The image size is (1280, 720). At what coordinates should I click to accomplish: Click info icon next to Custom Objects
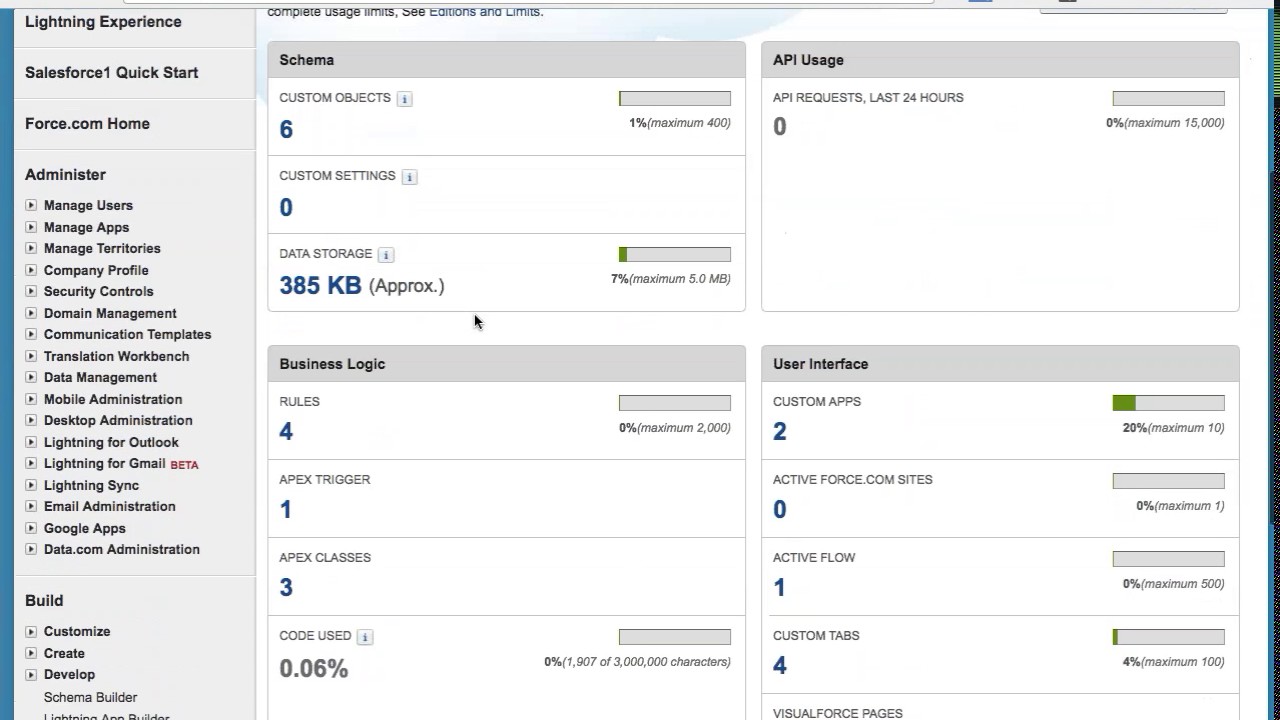point(404,99)
